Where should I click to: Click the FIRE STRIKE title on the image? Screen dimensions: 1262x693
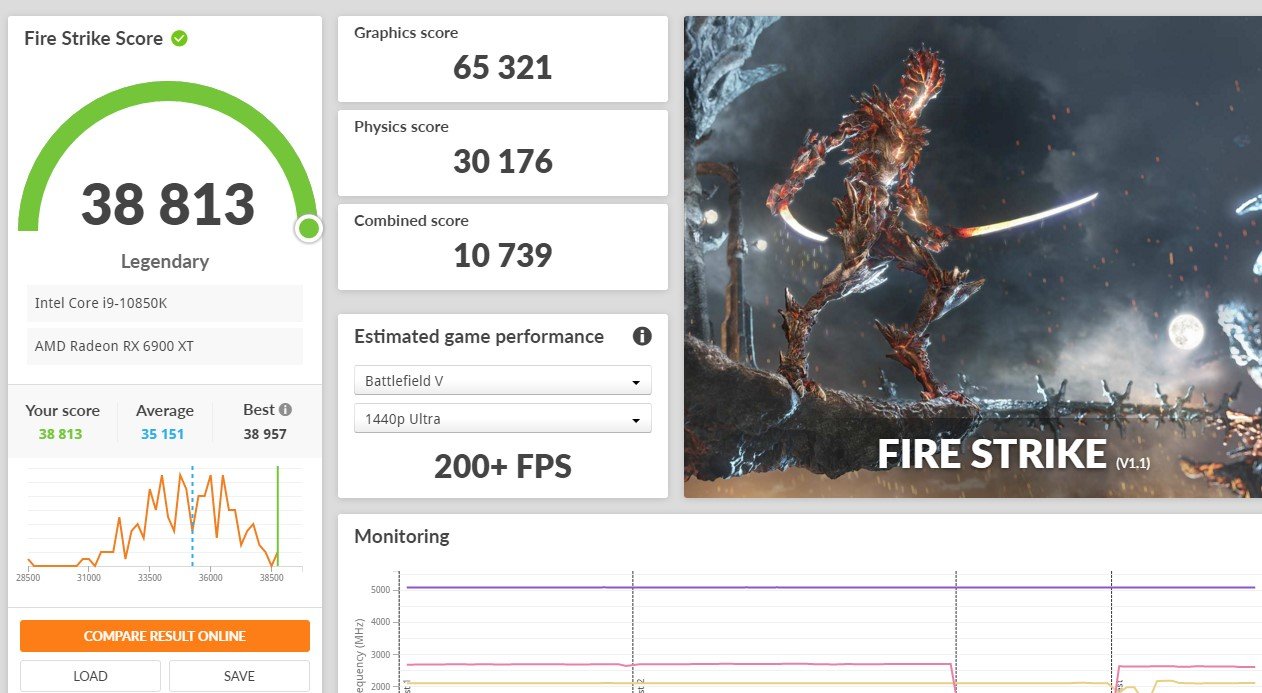pyautogui.click(x=992, y=454)
